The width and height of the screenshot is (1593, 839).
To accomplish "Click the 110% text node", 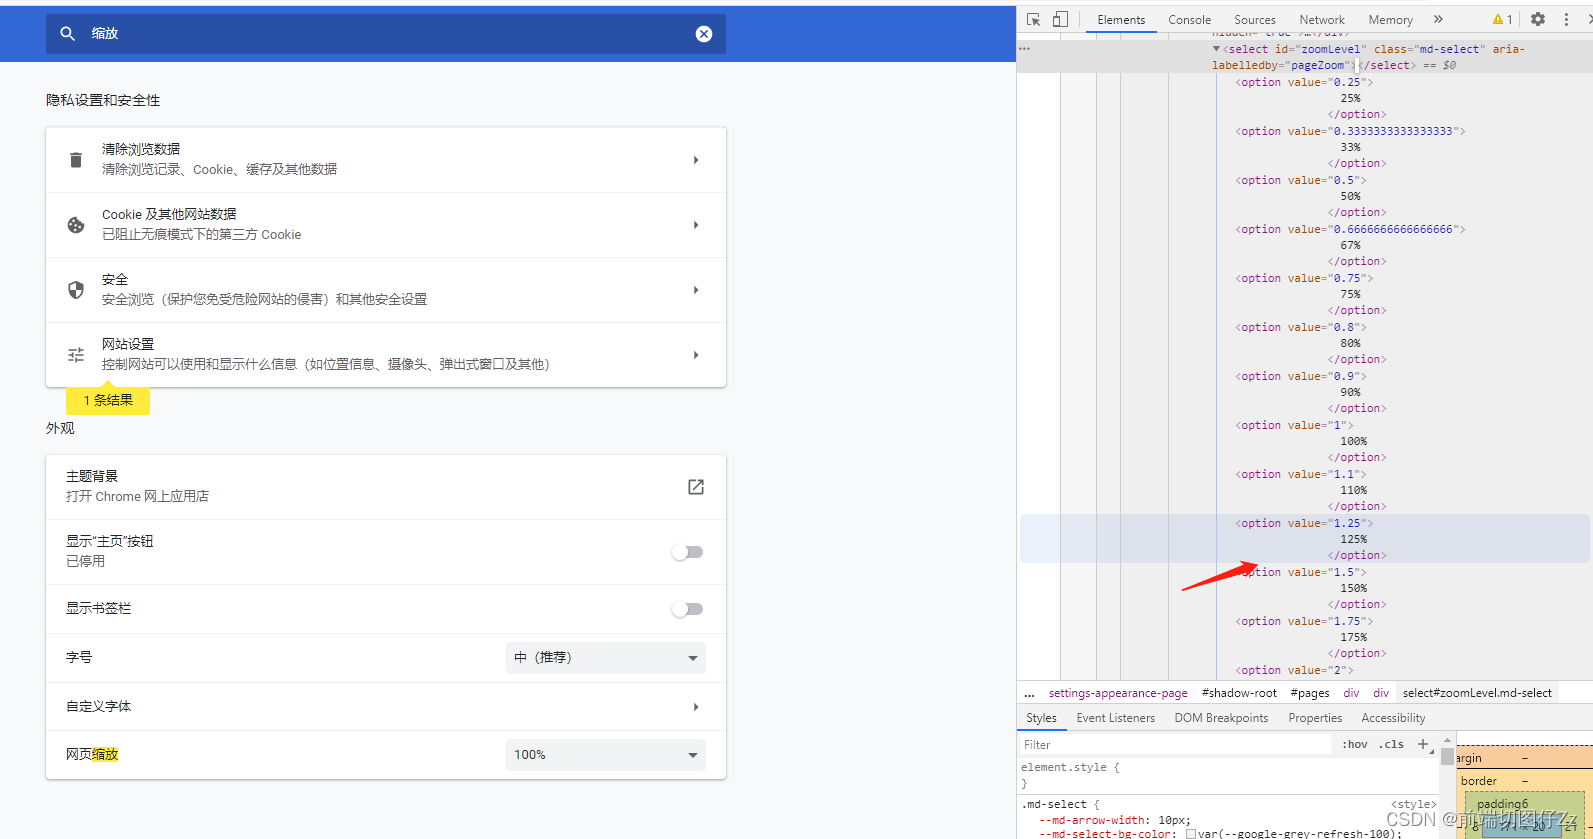I will point(1353,490).
